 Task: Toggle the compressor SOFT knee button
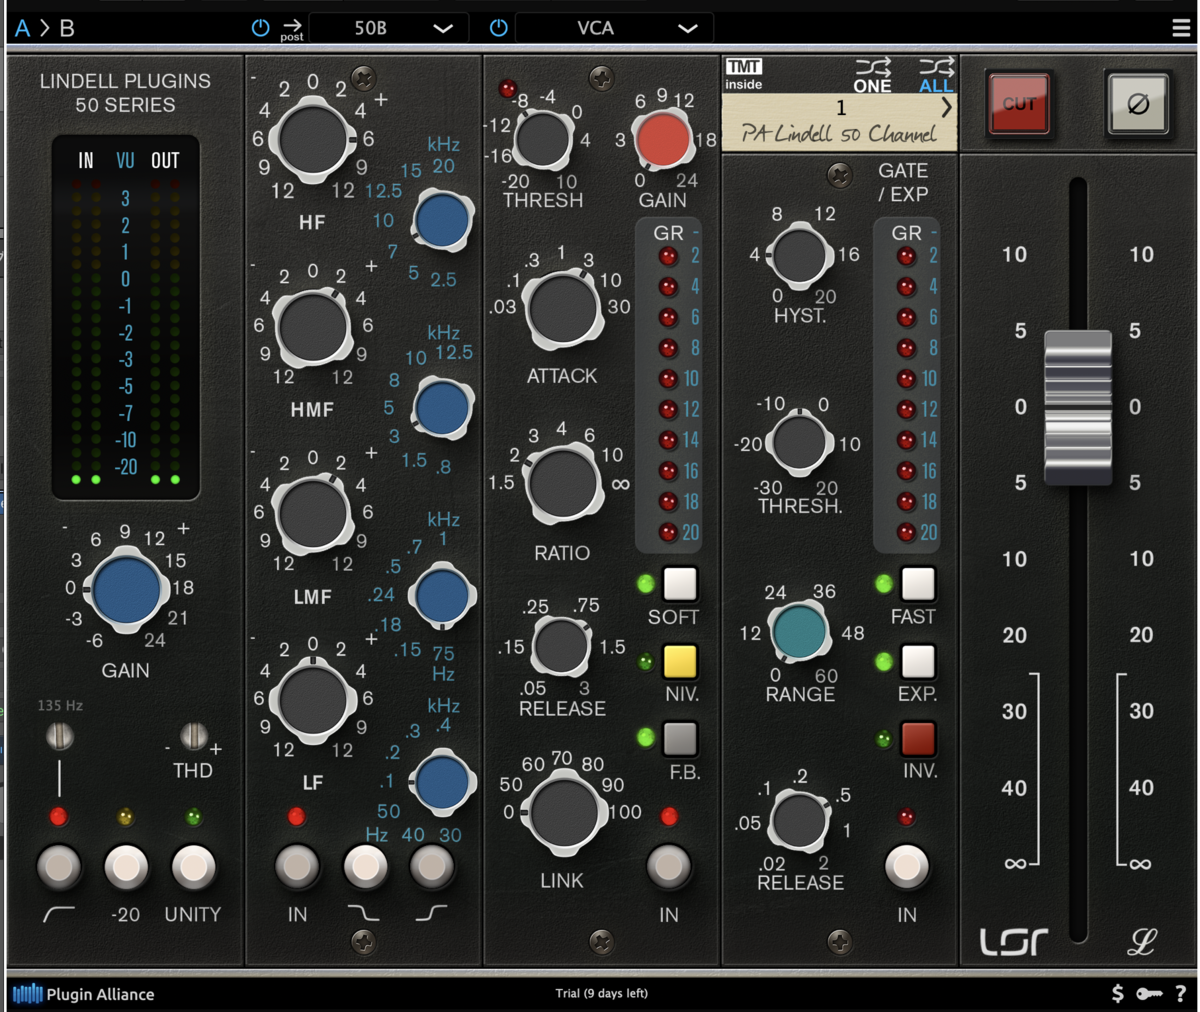tap(680, 583)
